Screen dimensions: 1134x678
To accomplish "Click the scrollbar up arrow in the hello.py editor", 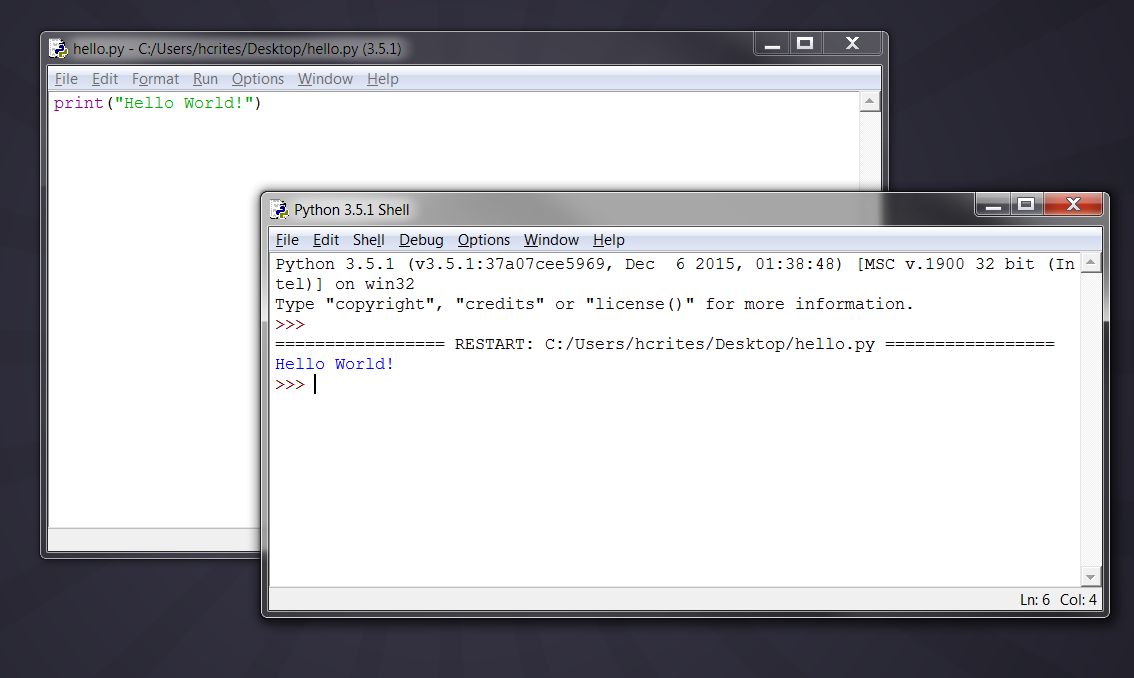I will point(869,100).
